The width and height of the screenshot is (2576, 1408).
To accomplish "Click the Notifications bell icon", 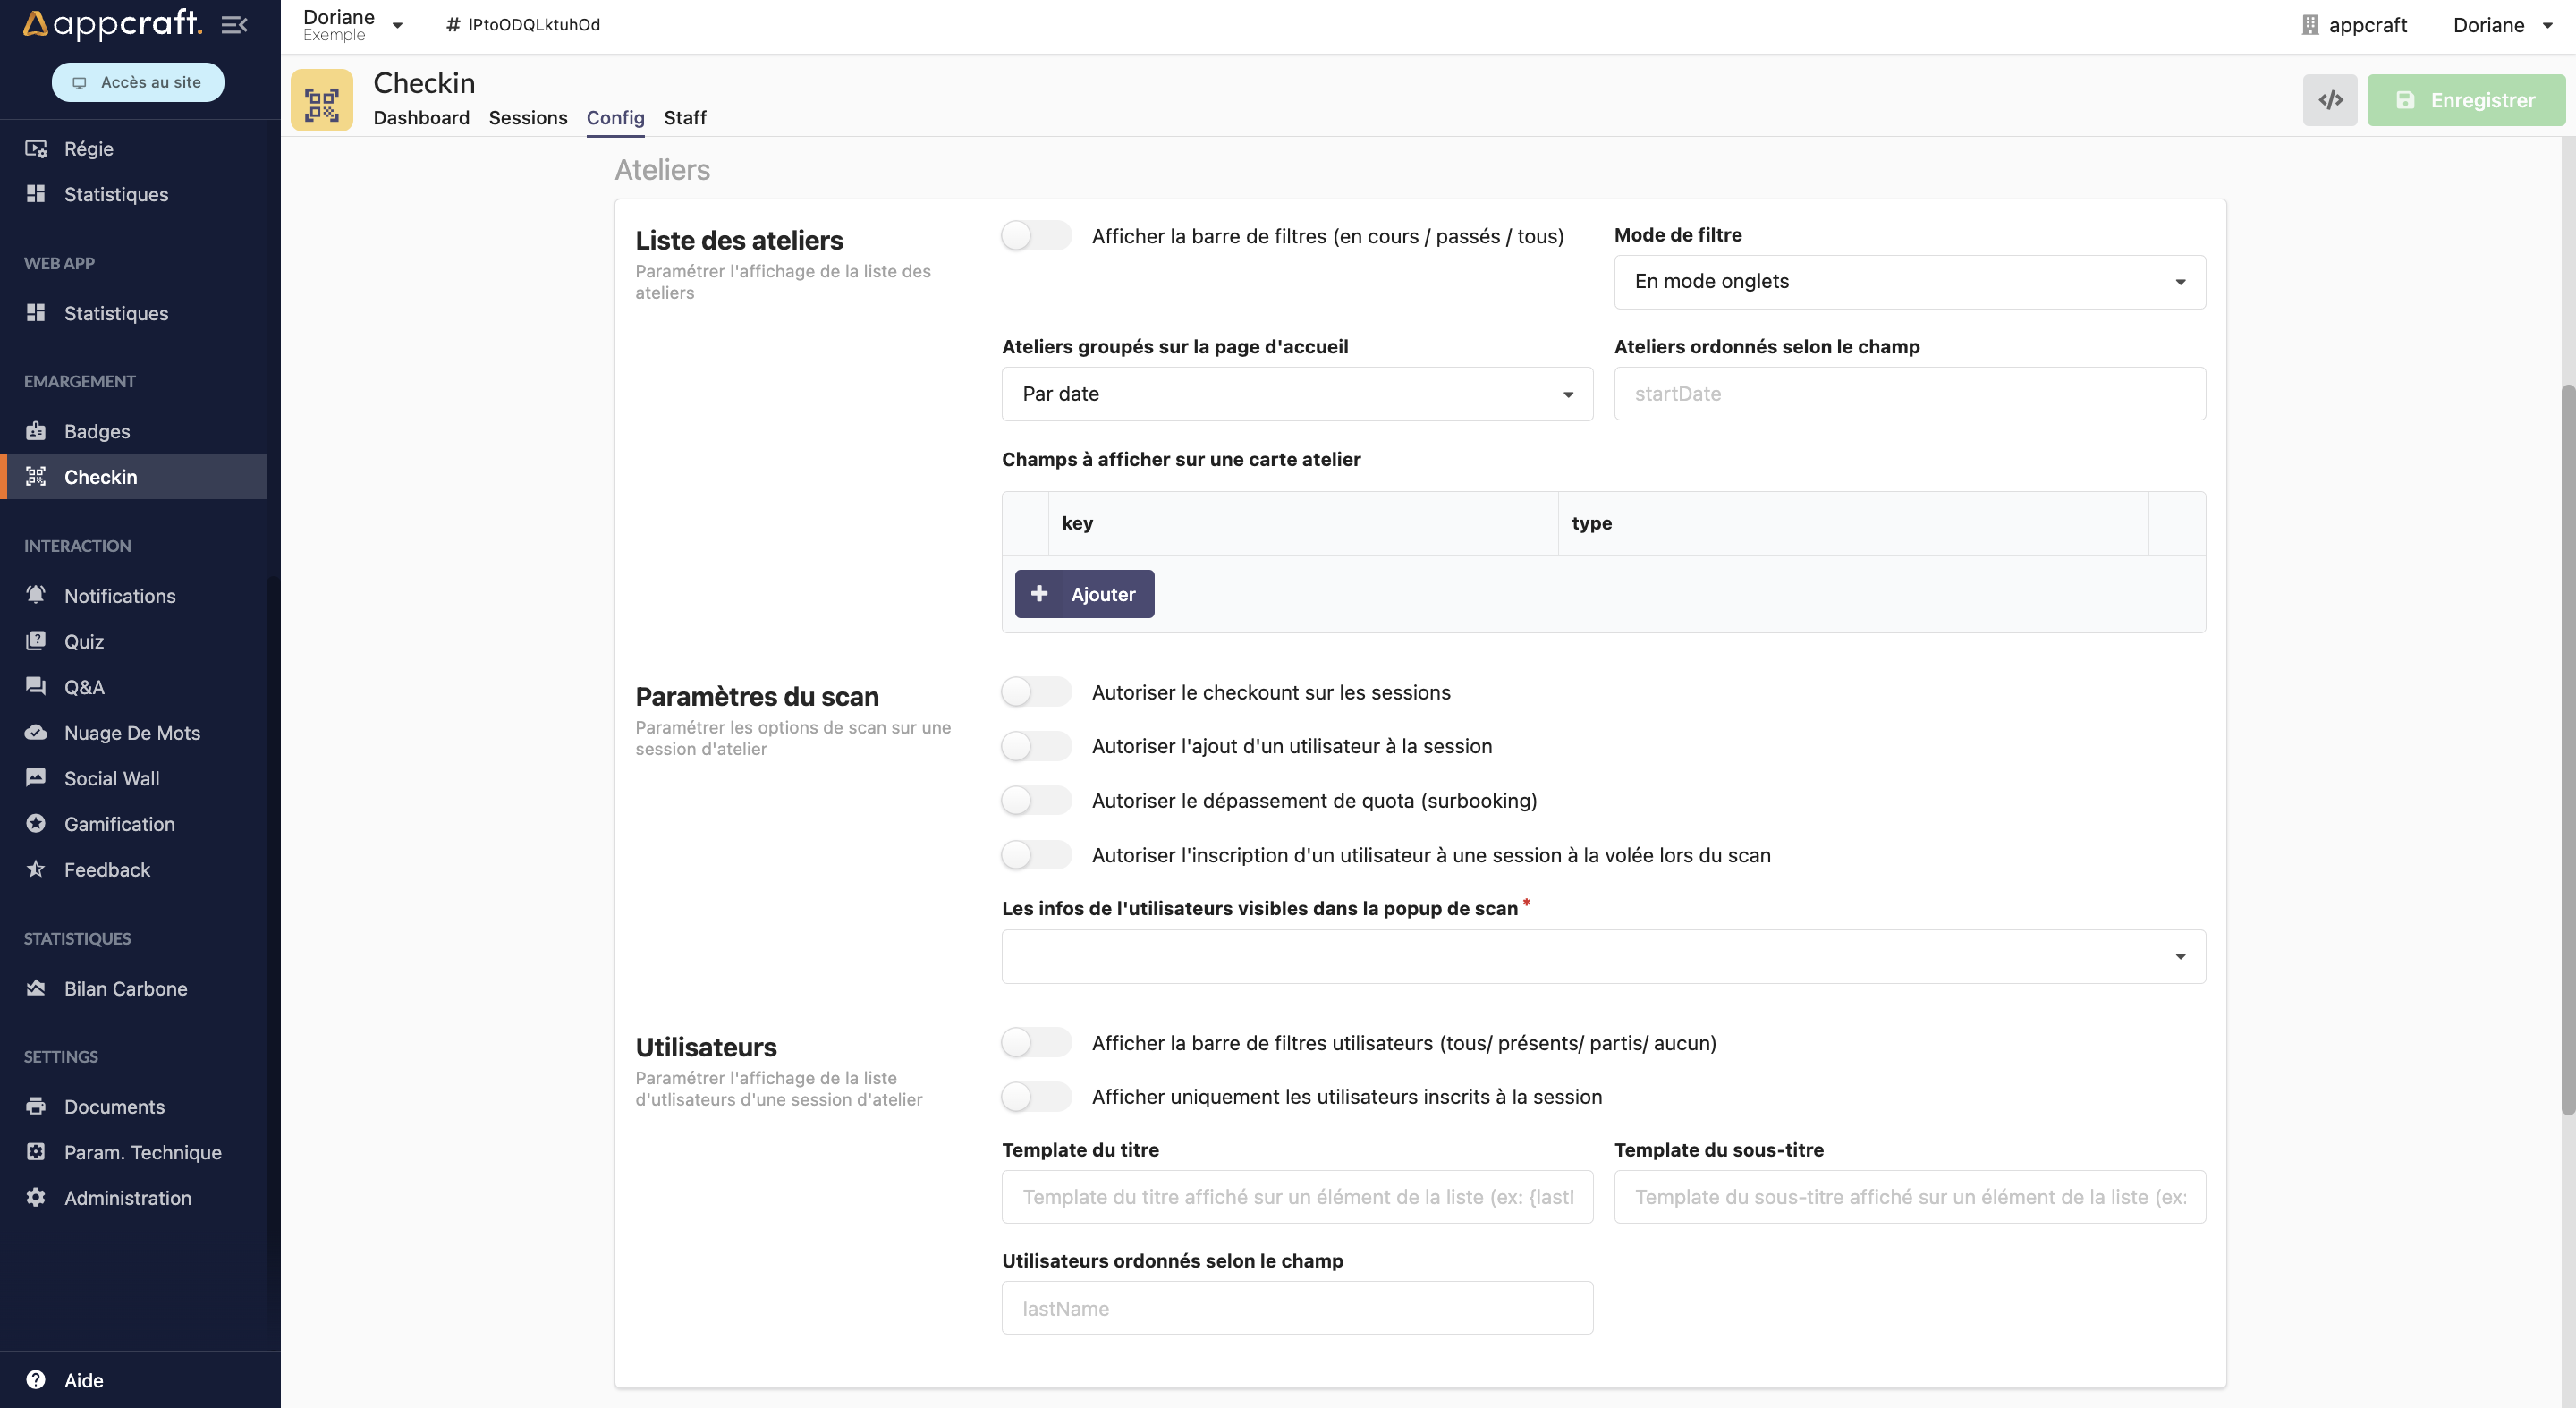I will click(x=38, y=595).
